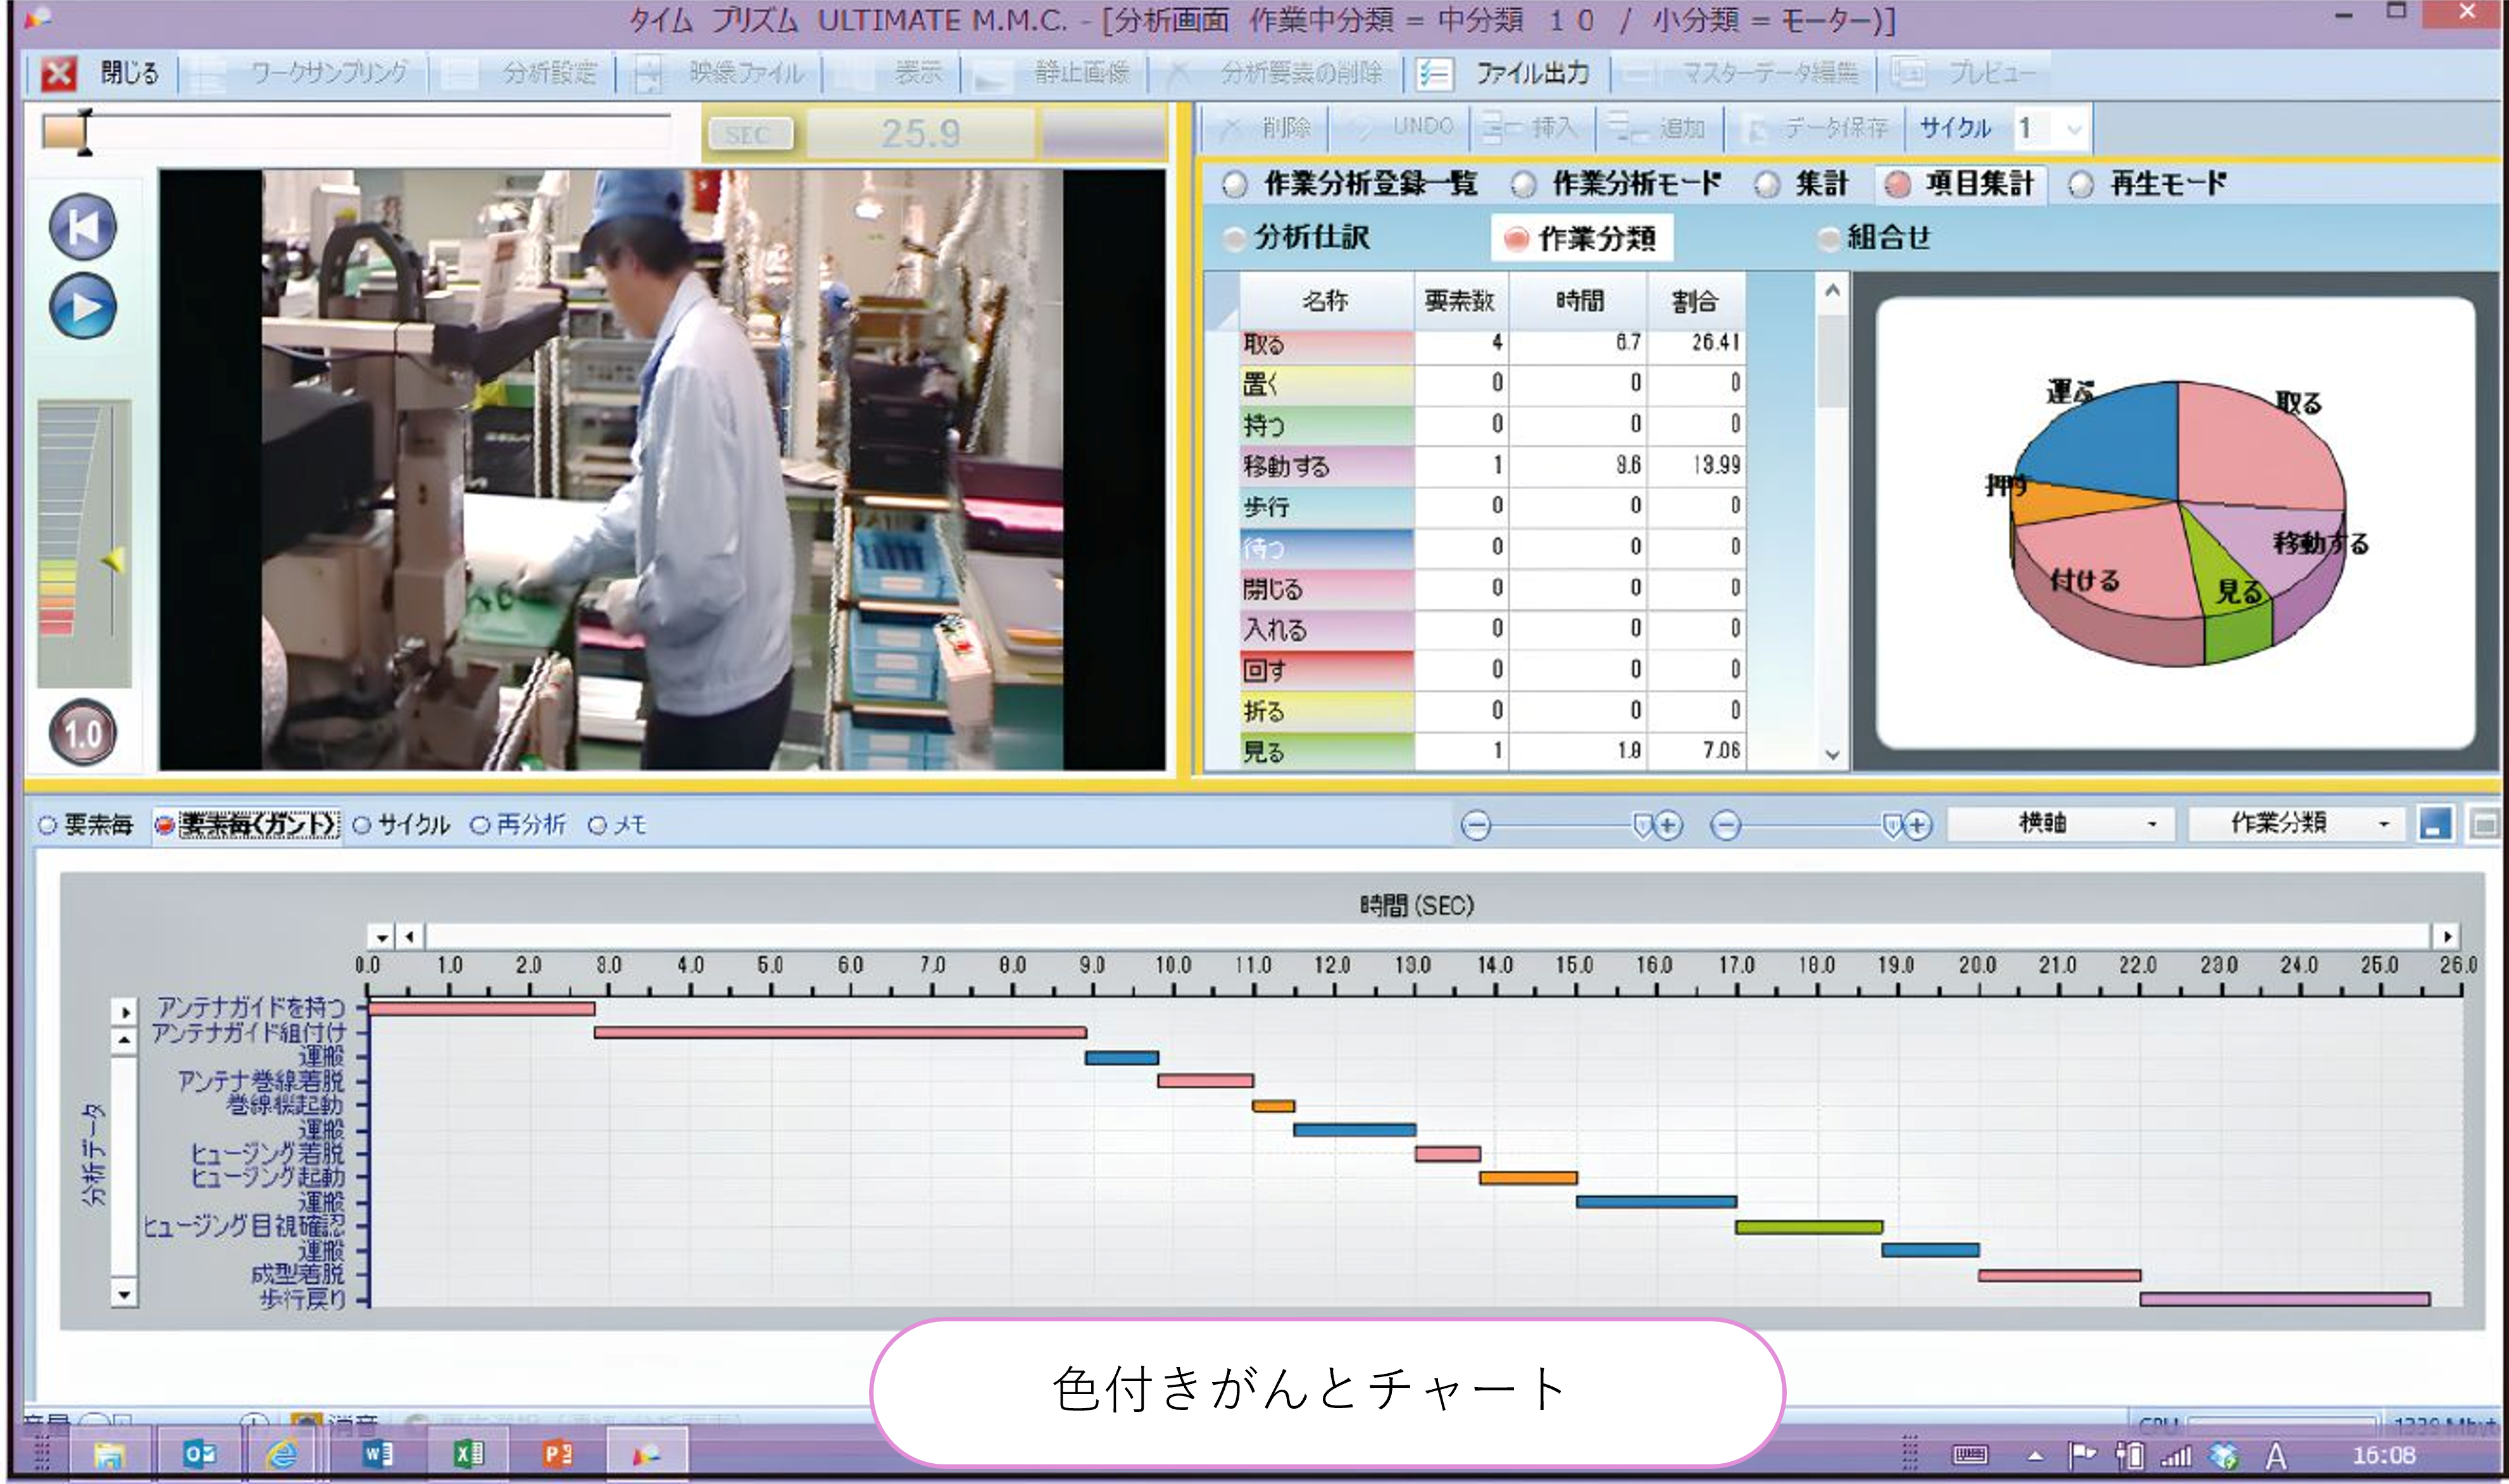Click the 要素数 column header

point(1460,301)
